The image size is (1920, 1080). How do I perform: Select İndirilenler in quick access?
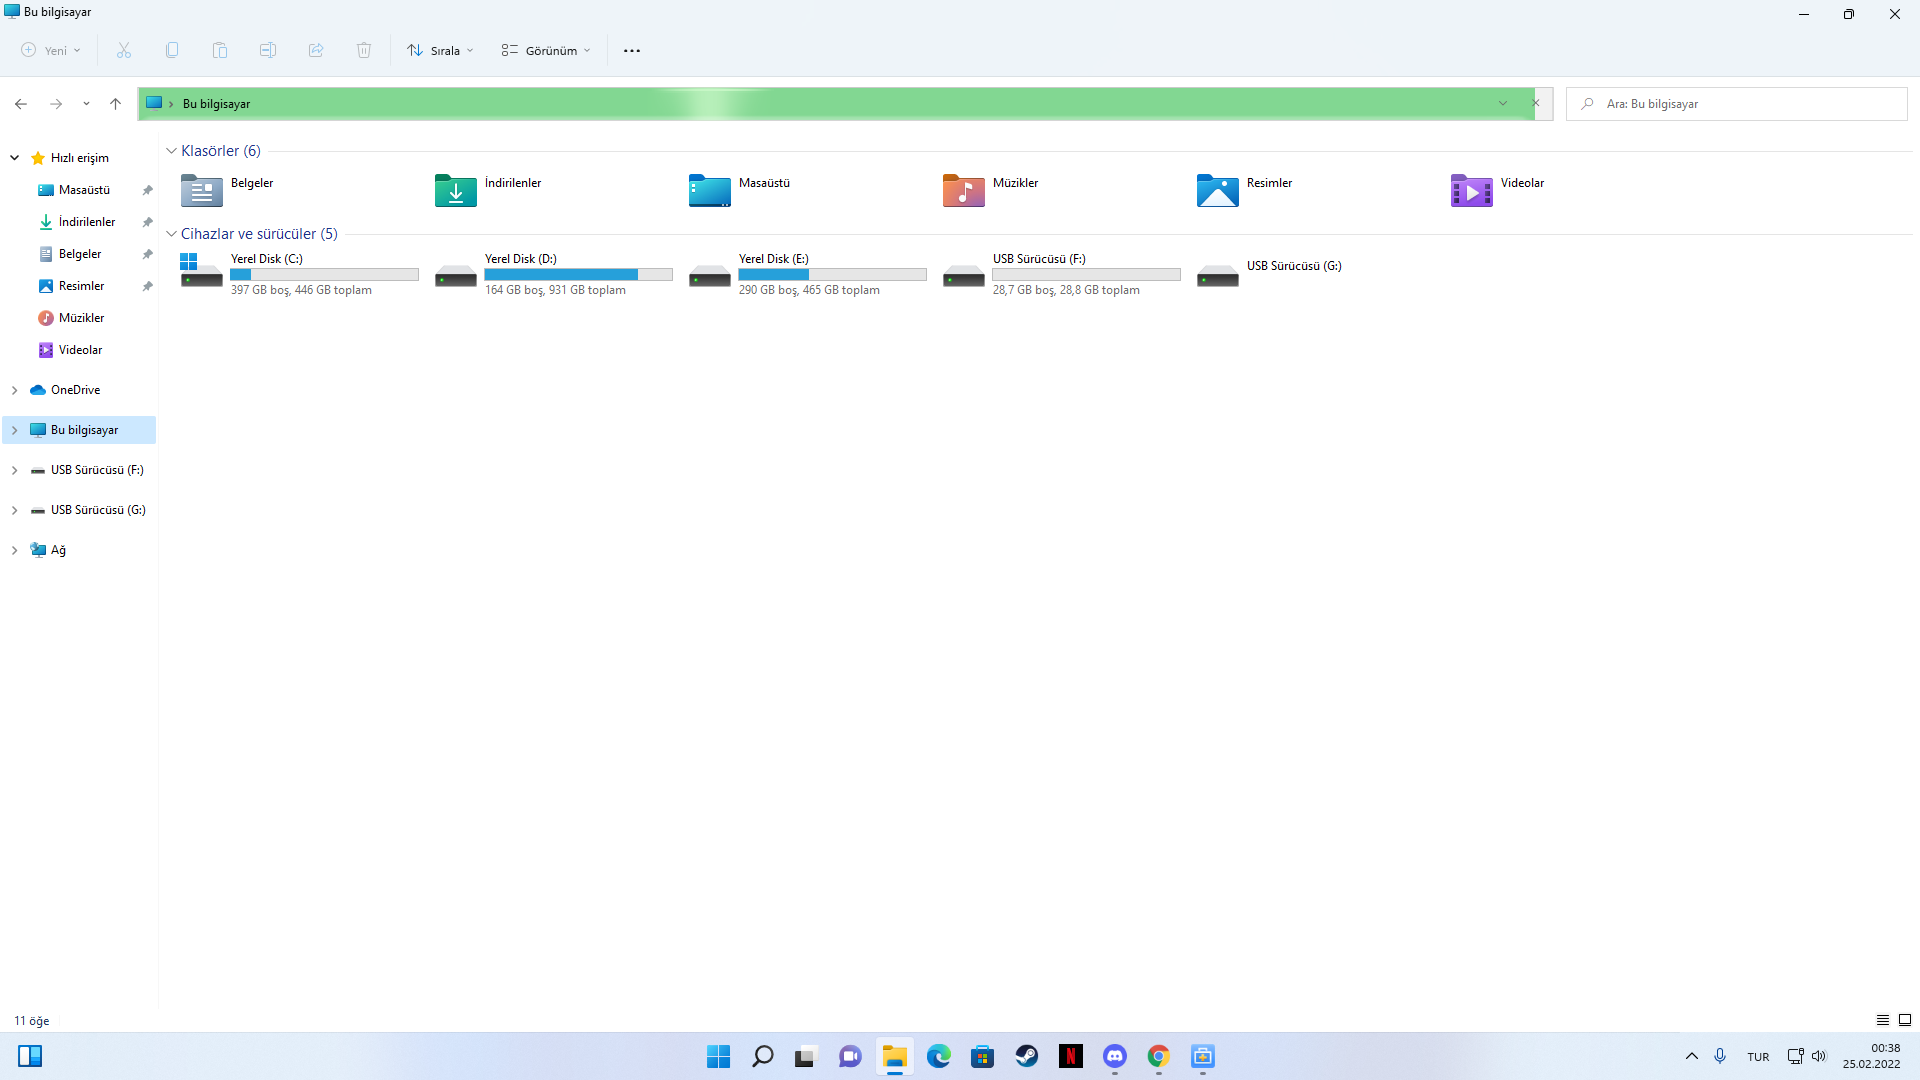[x=85, y=222]
